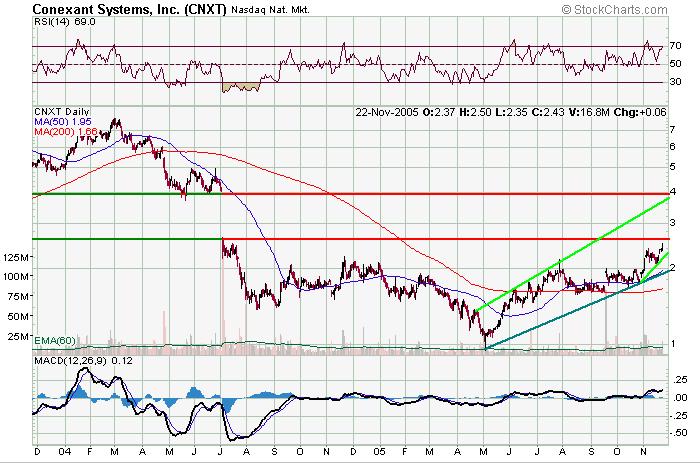Click the RSI(14) 69.0 indicator label
The height and width of the screenshot is (463, 700).
(65, 22)
